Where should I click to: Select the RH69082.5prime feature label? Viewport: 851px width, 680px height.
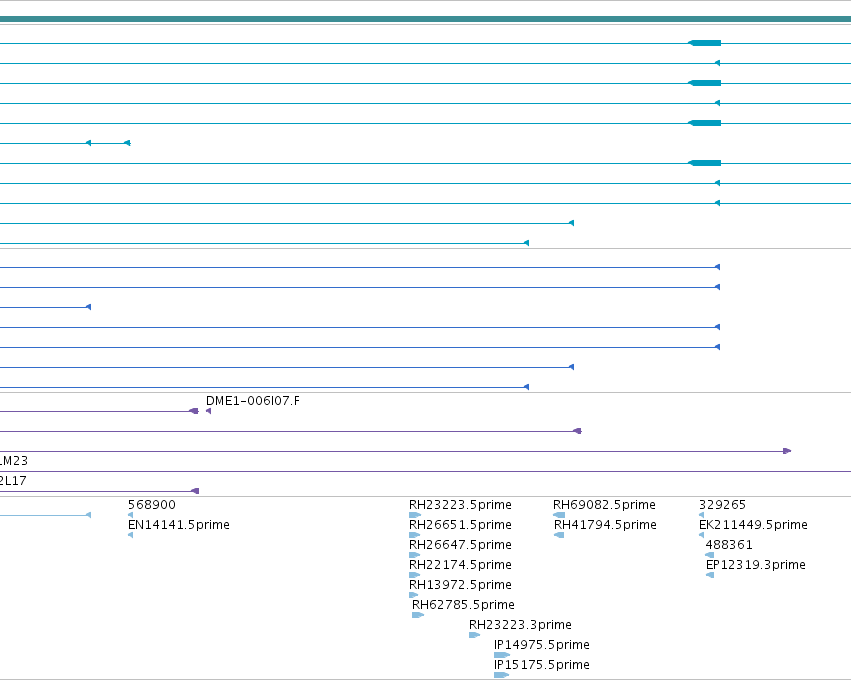click(x=604, y=505)
